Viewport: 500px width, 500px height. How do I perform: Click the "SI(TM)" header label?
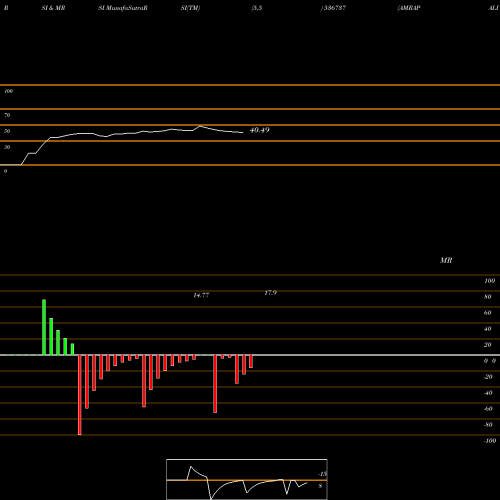point(190,8)
